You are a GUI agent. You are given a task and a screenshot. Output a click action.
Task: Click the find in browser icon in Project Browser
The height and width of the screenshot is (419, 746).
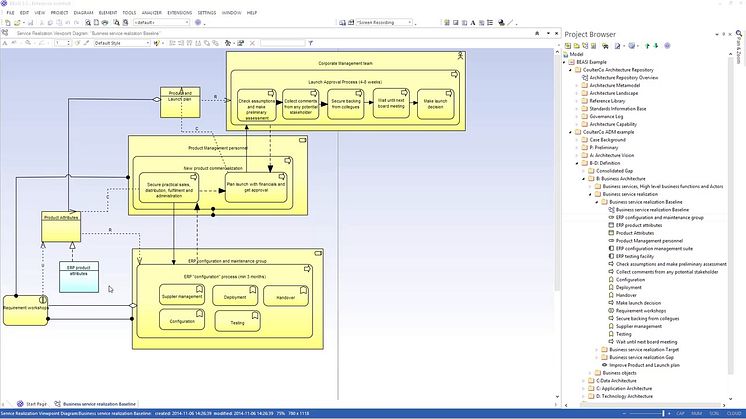[605, 46]
